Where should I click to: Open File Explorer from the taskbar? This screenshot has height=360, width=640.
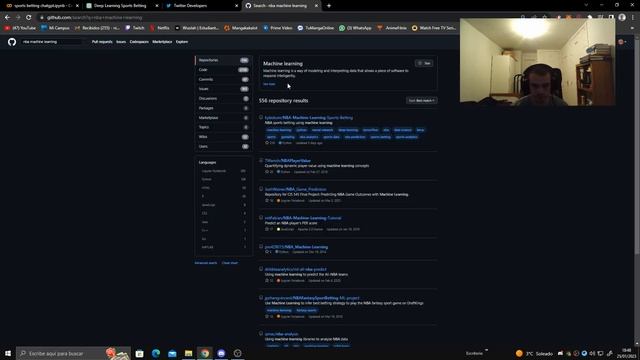[x=189, y=353]
